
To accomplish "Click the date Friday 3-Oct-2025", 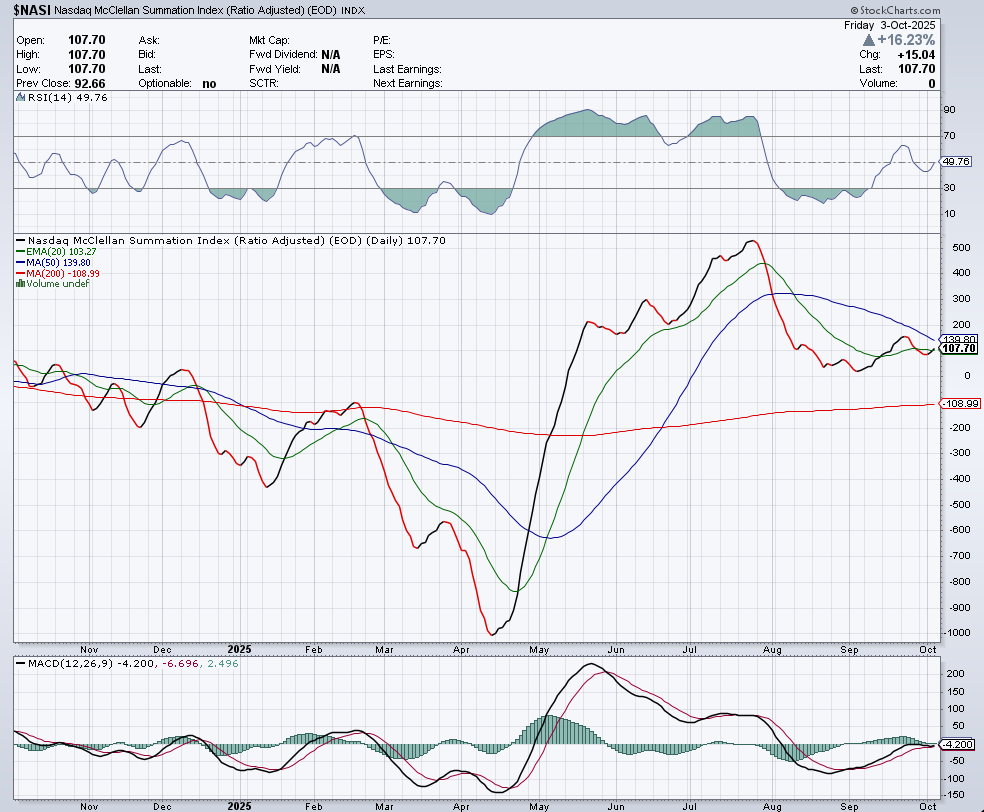I will (x=889, y=25).
